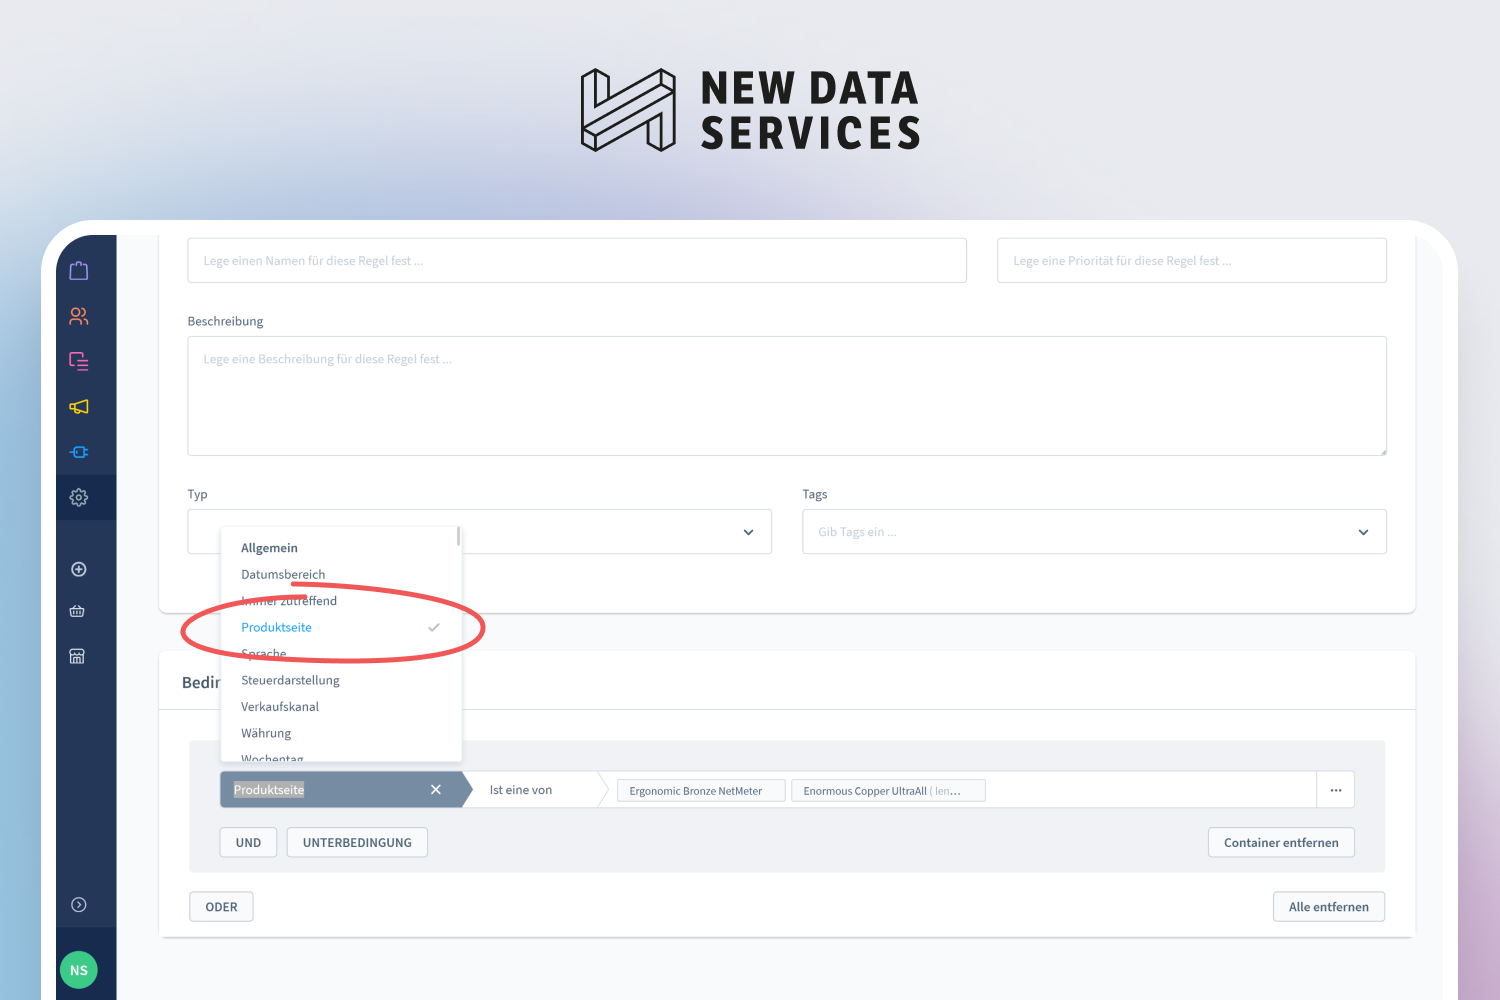Click the storefront icon in sidebar
Image resolution: width=1500 pixels, height=1000 pixels.
click(x=77, y=656)
